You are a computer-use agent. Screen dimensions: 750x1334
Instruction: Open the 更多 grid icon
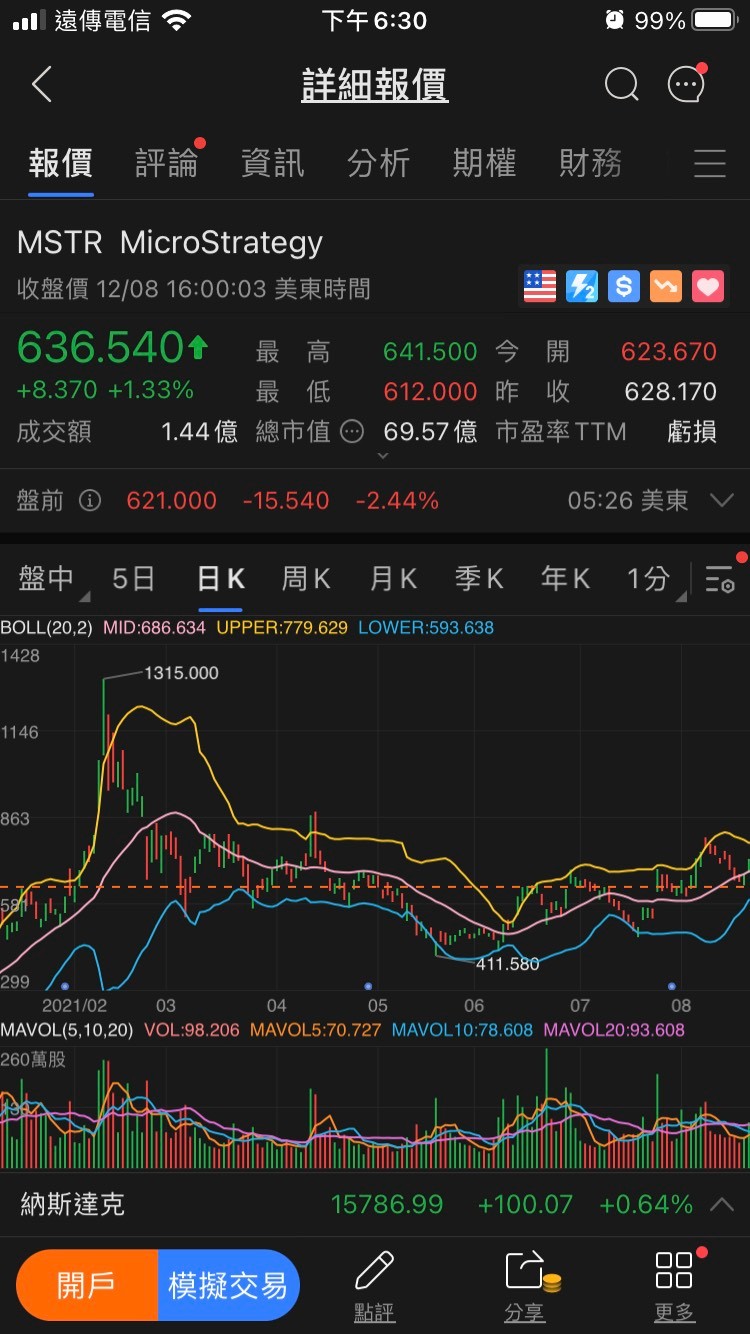tap(674, 1269)
